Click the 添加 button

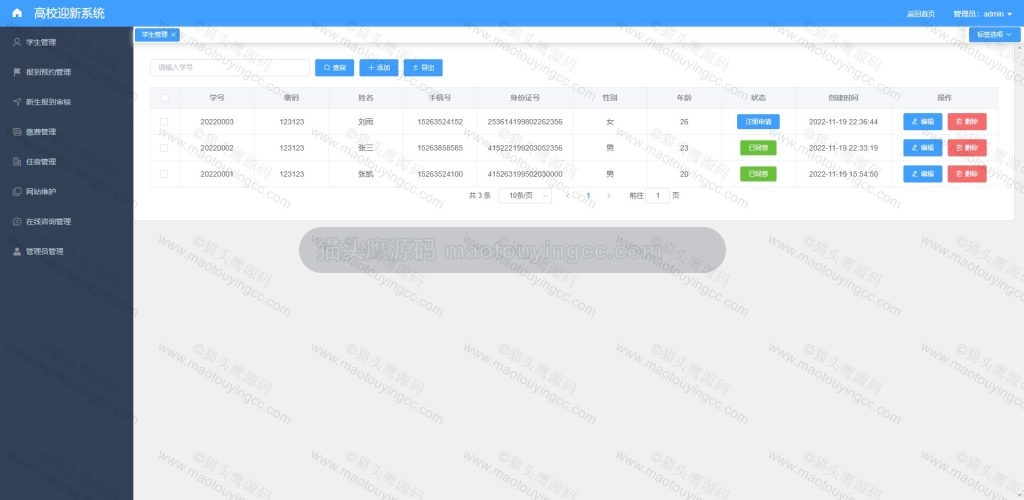[x=379, y=68]
